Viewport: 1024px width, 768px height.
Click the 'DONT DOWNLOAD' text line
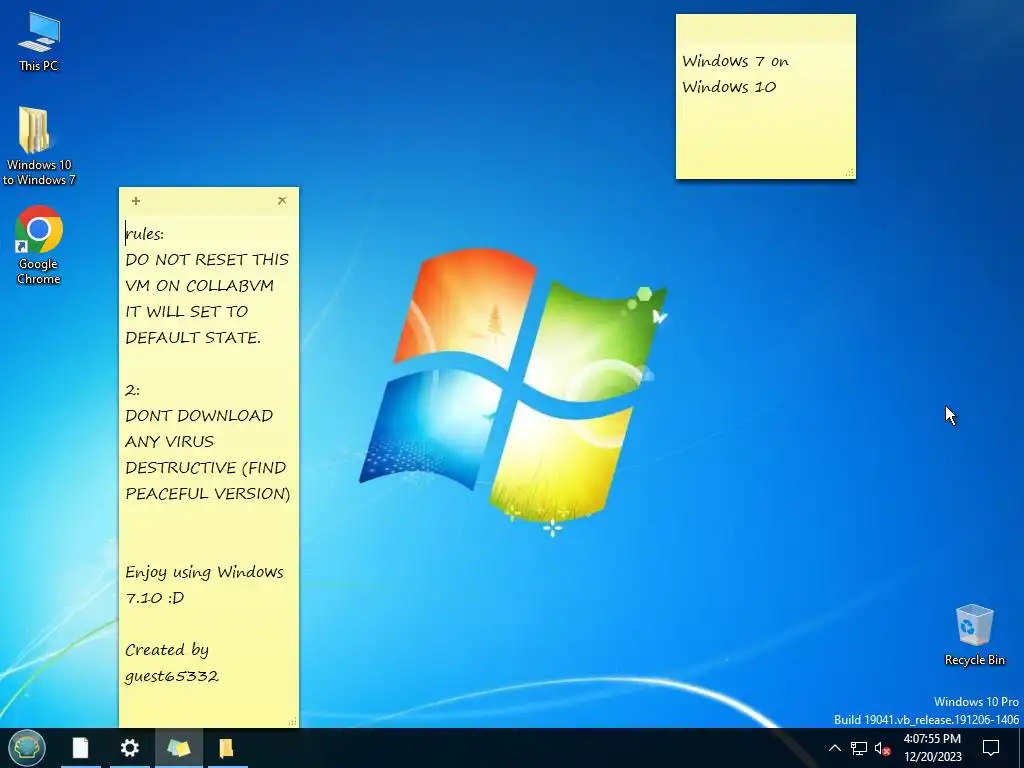click(x=199, y=416)
